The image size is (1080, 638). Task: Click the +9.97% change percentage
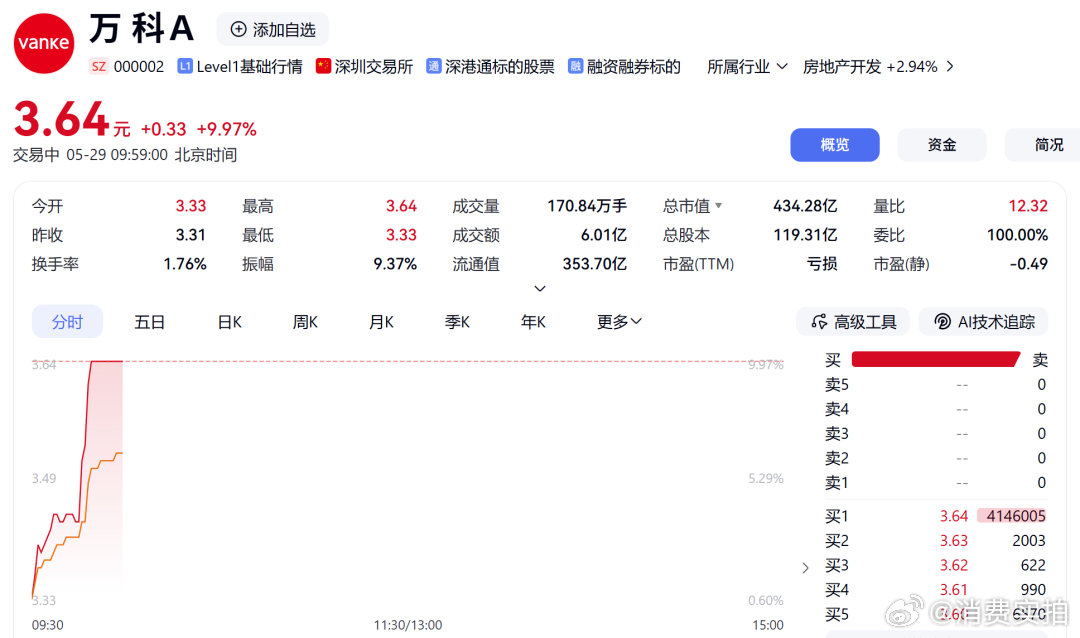pos(227,129)
